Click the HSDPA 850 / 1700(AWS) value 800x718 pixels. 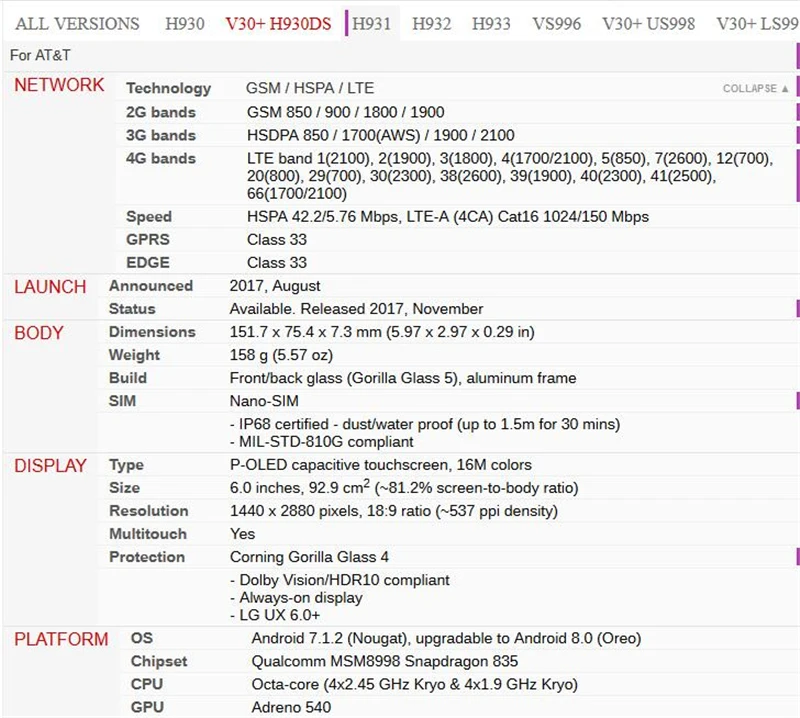point(381,135)
